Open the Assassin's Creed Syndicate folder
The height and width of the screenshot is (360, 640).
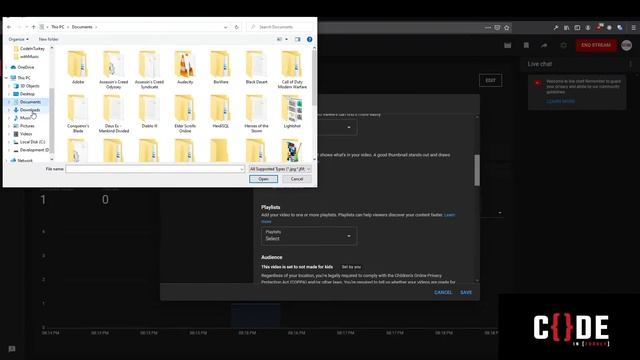(x=149, y=69)
